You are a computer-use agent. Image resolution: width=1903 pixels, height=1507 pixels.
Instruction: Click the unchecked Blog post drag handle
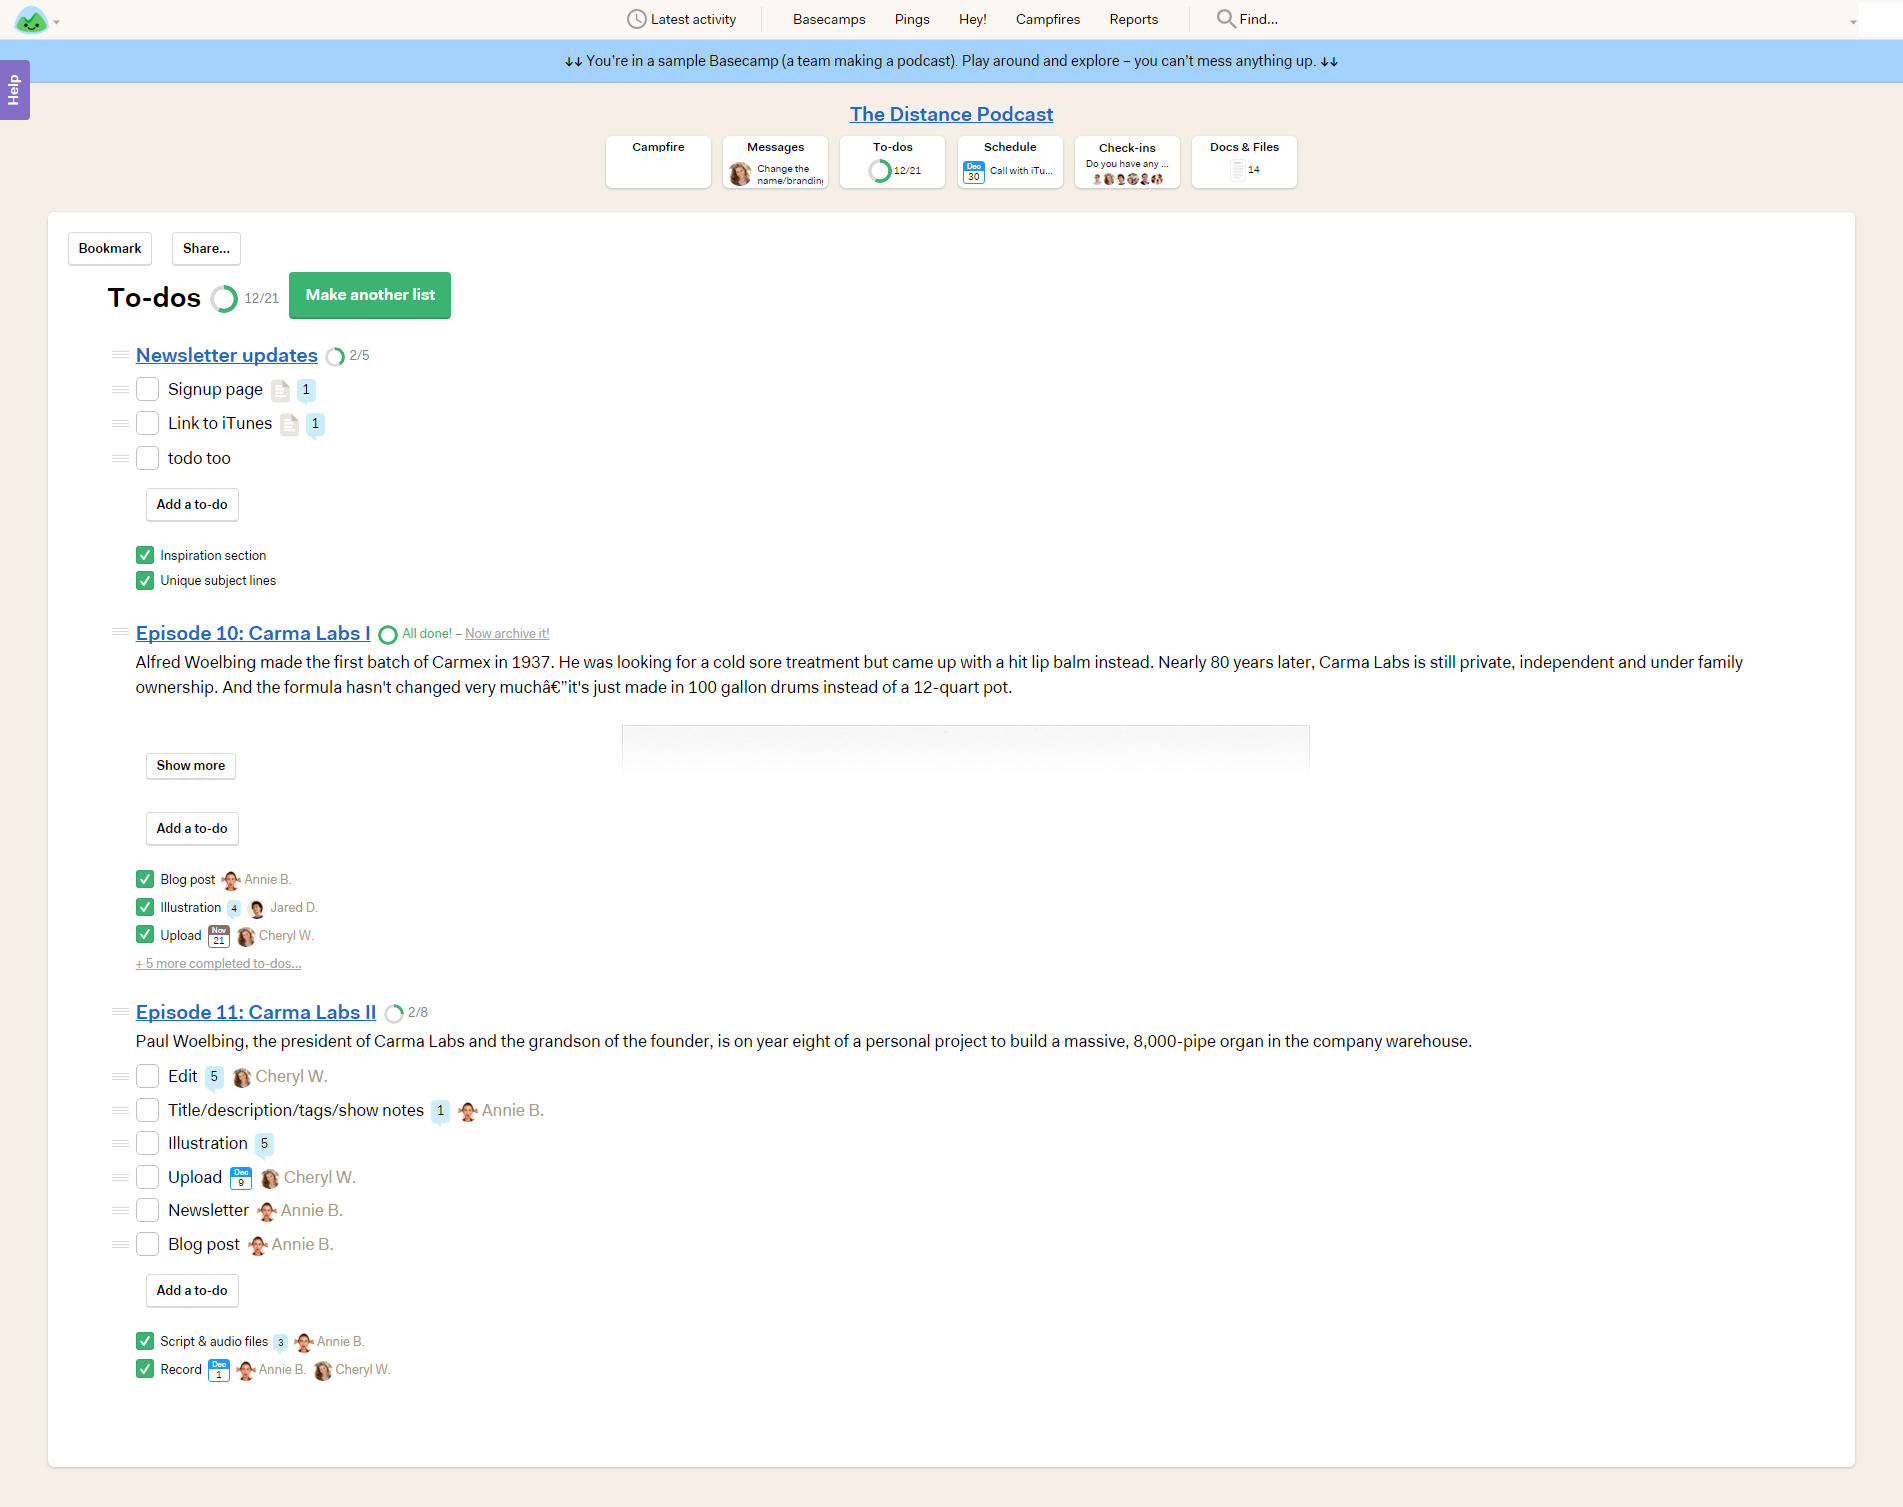coord(120,1244)
